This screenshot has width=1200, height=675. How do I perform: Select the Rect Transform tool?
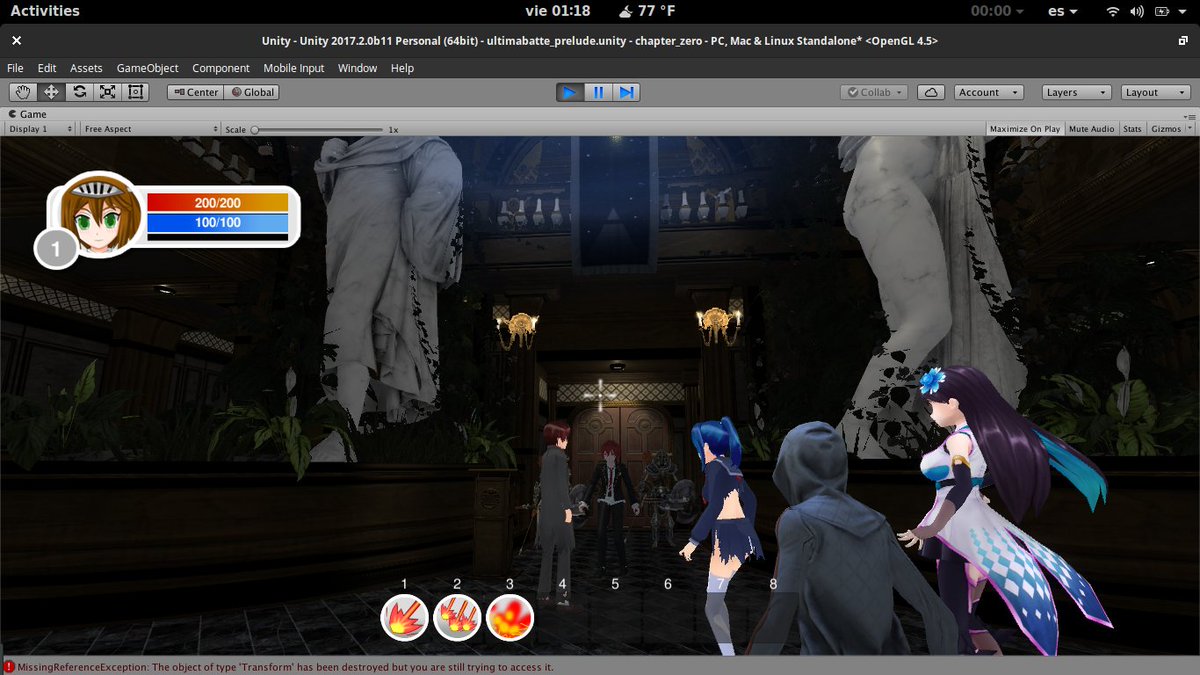click(x=135, y=92)
